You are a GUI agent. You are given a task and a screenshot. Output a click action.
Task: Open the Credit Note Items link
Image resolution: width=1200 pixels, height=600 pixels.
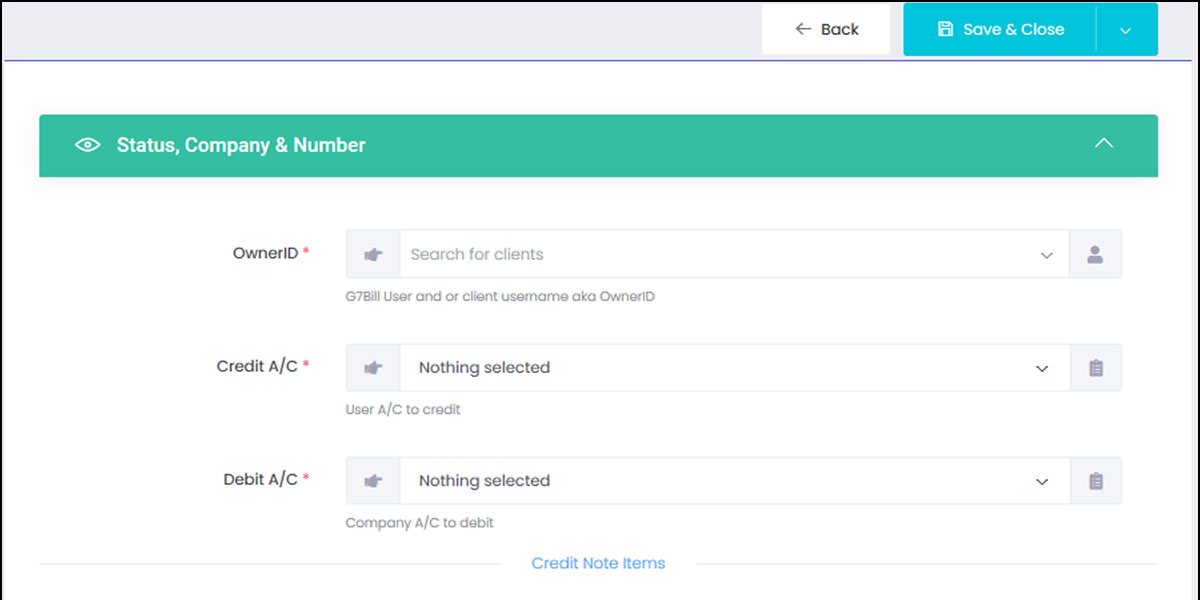tap(598, 563)
